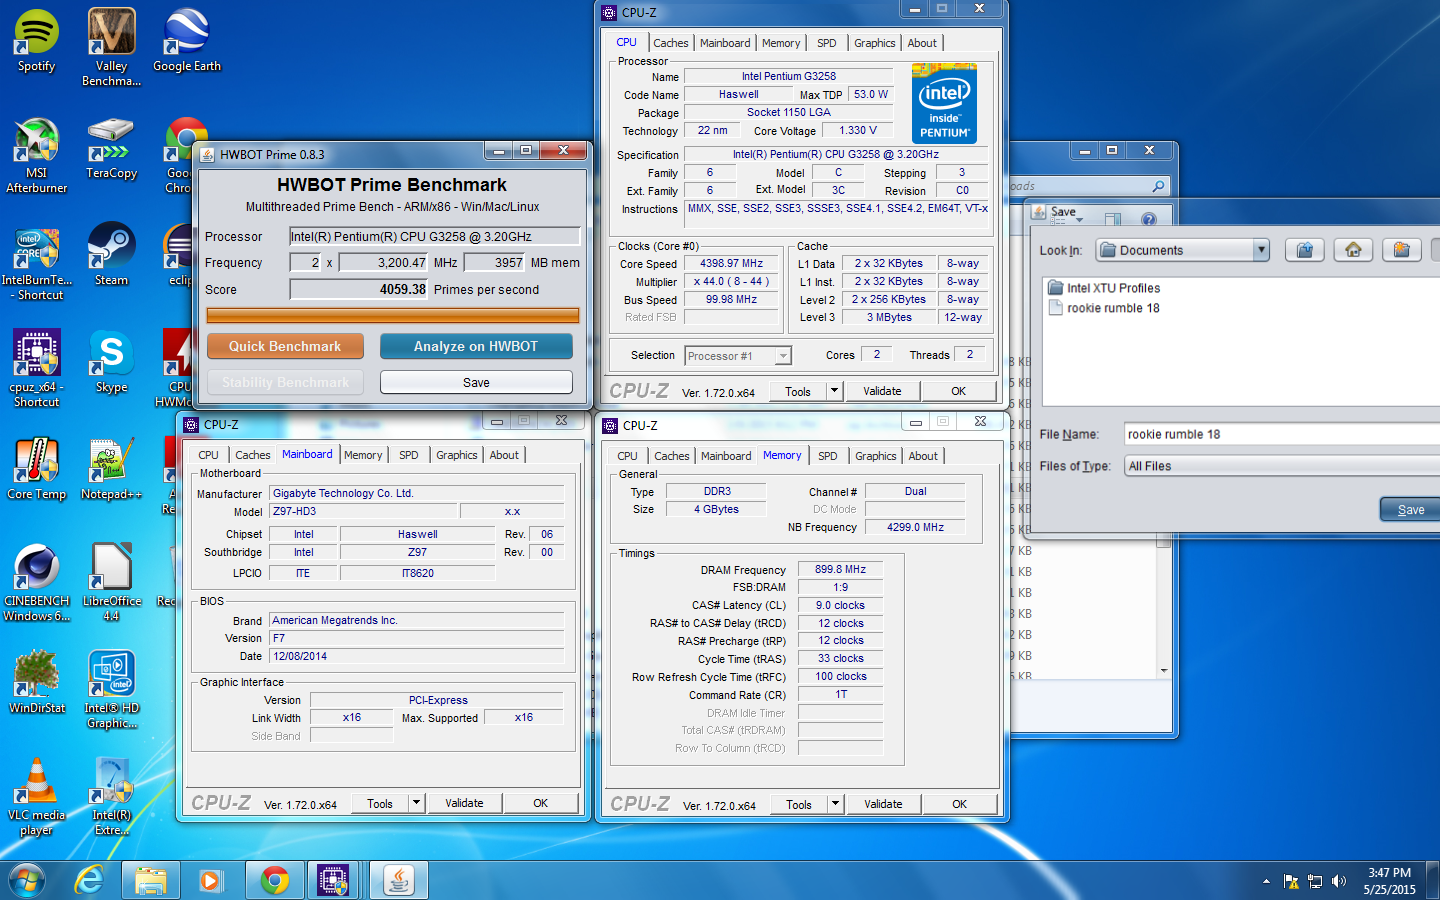Open the Google Earth desktop icon

tap(186, 41)
